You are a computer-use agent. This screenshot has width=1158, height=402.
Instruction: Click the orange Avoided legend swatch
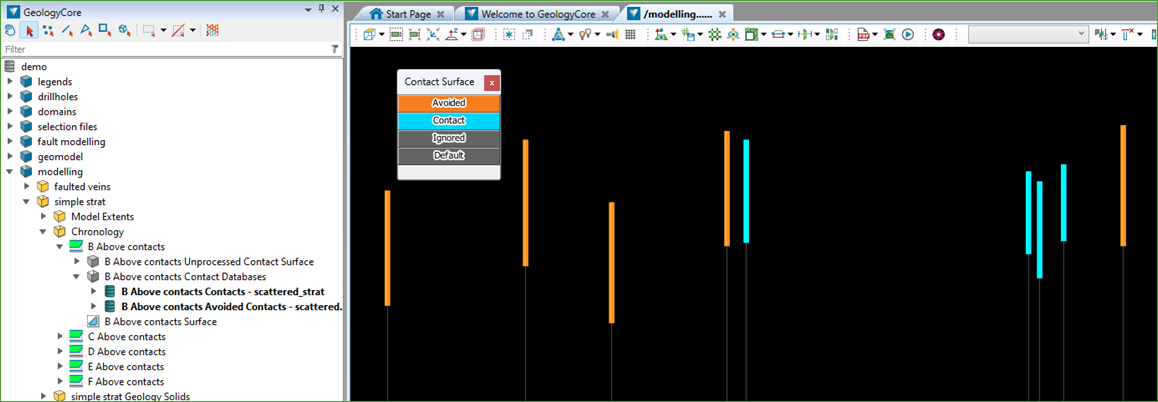pos(449,103)
